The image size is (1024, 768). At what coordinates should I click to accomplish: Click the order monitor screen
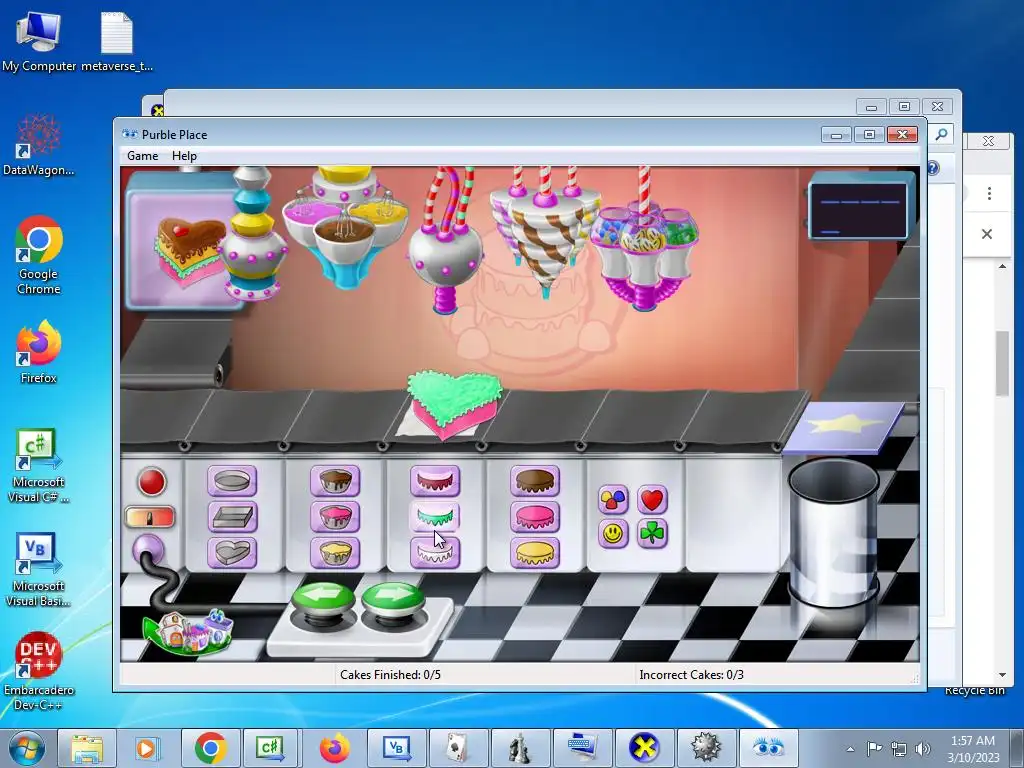point(859,210)
